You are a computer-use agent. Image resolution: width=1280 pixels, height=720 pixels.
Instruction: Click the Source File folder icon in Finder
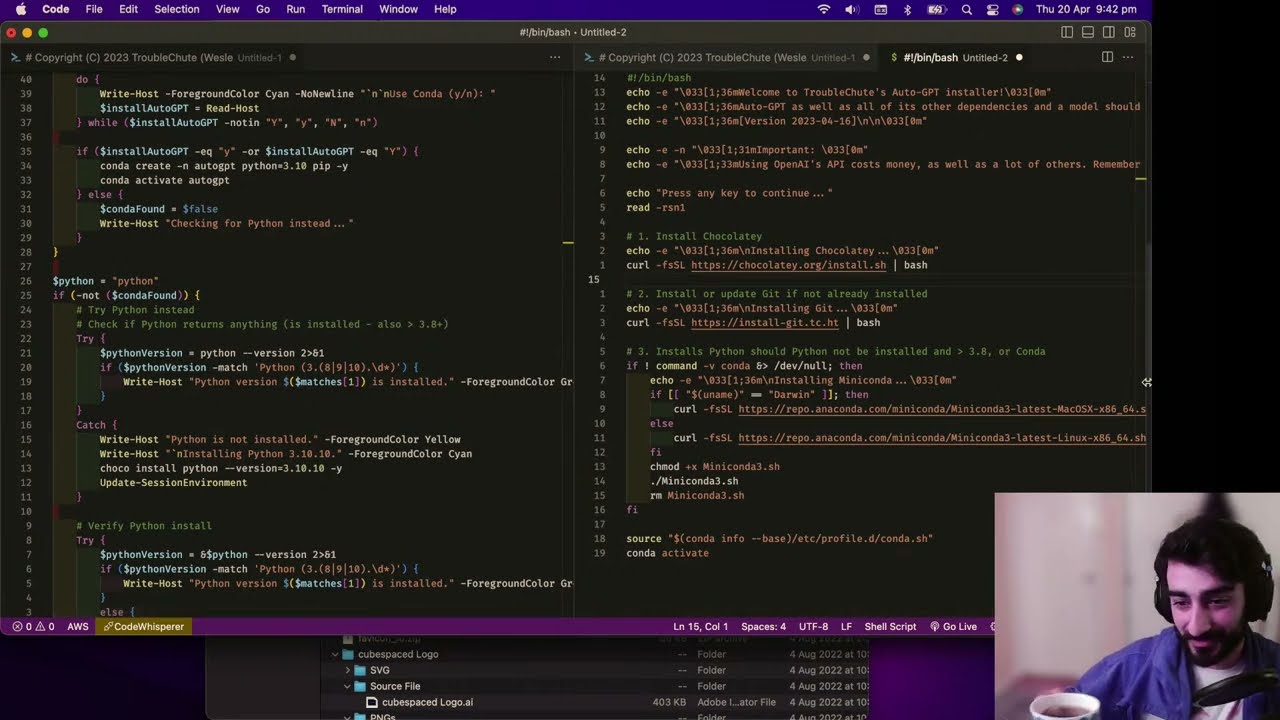[361, 686]
